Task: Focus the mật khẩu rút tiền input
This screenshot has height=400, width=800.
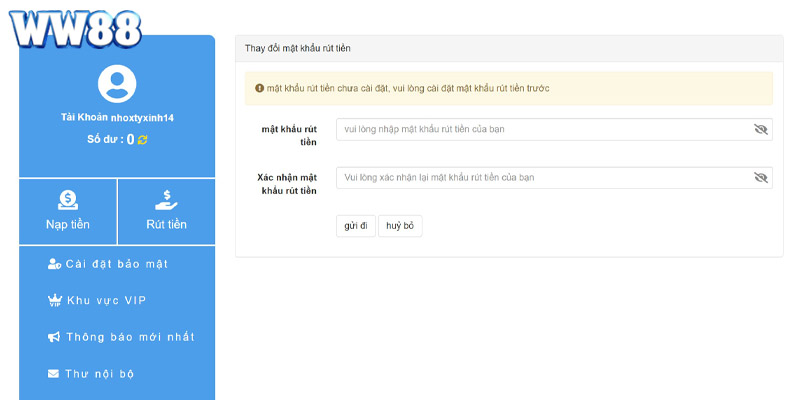Action: [x=540, y=130]
